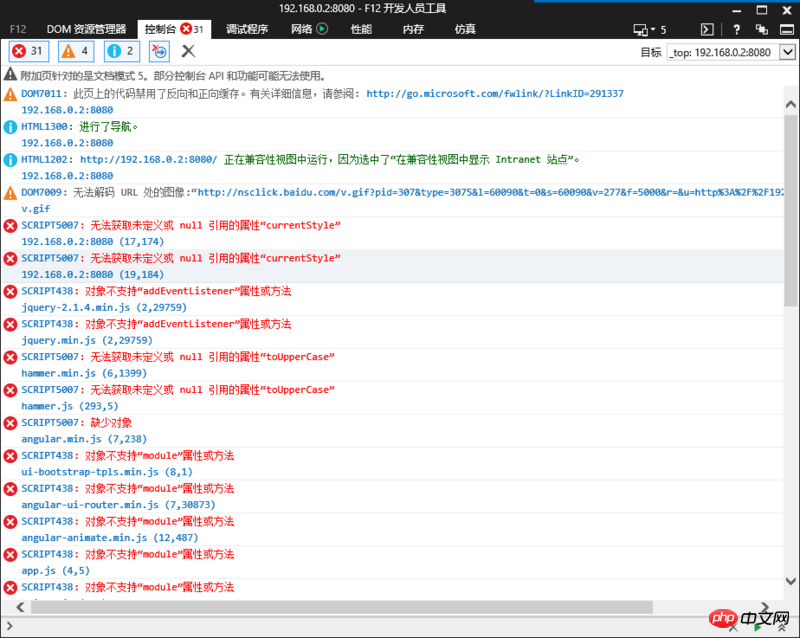The image size is (800, 638).
Task: Switch to the DOM 资源管理器 tab
Action: coord(86,29)
